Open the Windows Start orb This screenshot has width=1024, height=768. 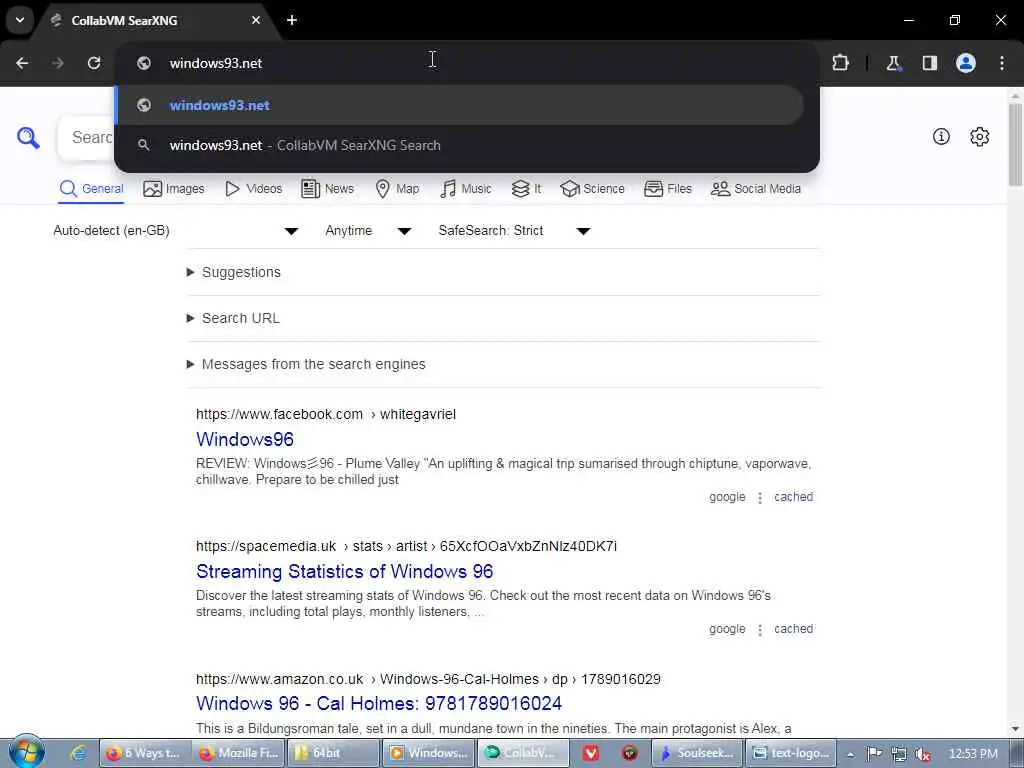pos(27,752)
